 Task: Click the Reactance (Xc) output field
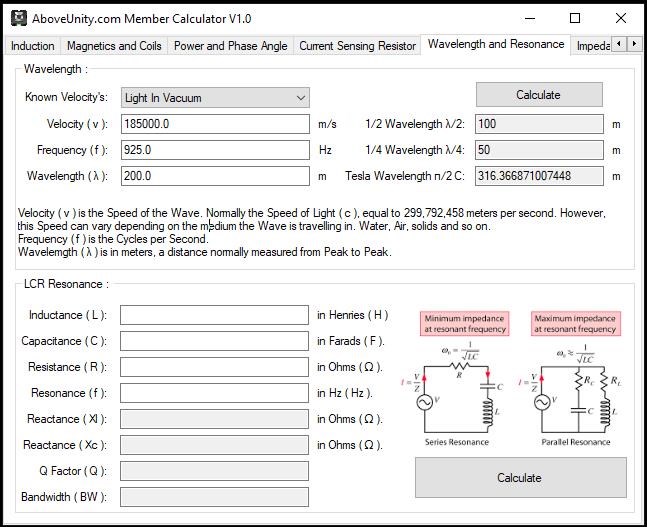click(214, 445)
